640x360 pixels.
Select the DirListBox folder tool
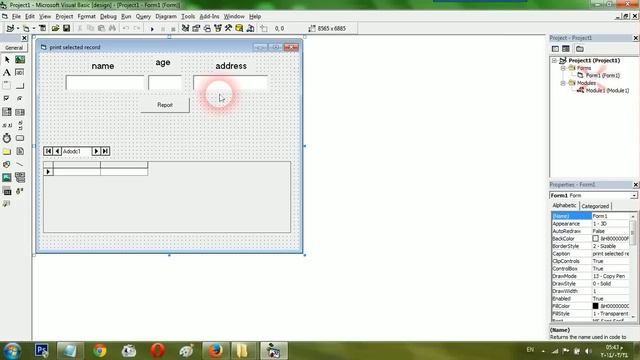(7, 151)
